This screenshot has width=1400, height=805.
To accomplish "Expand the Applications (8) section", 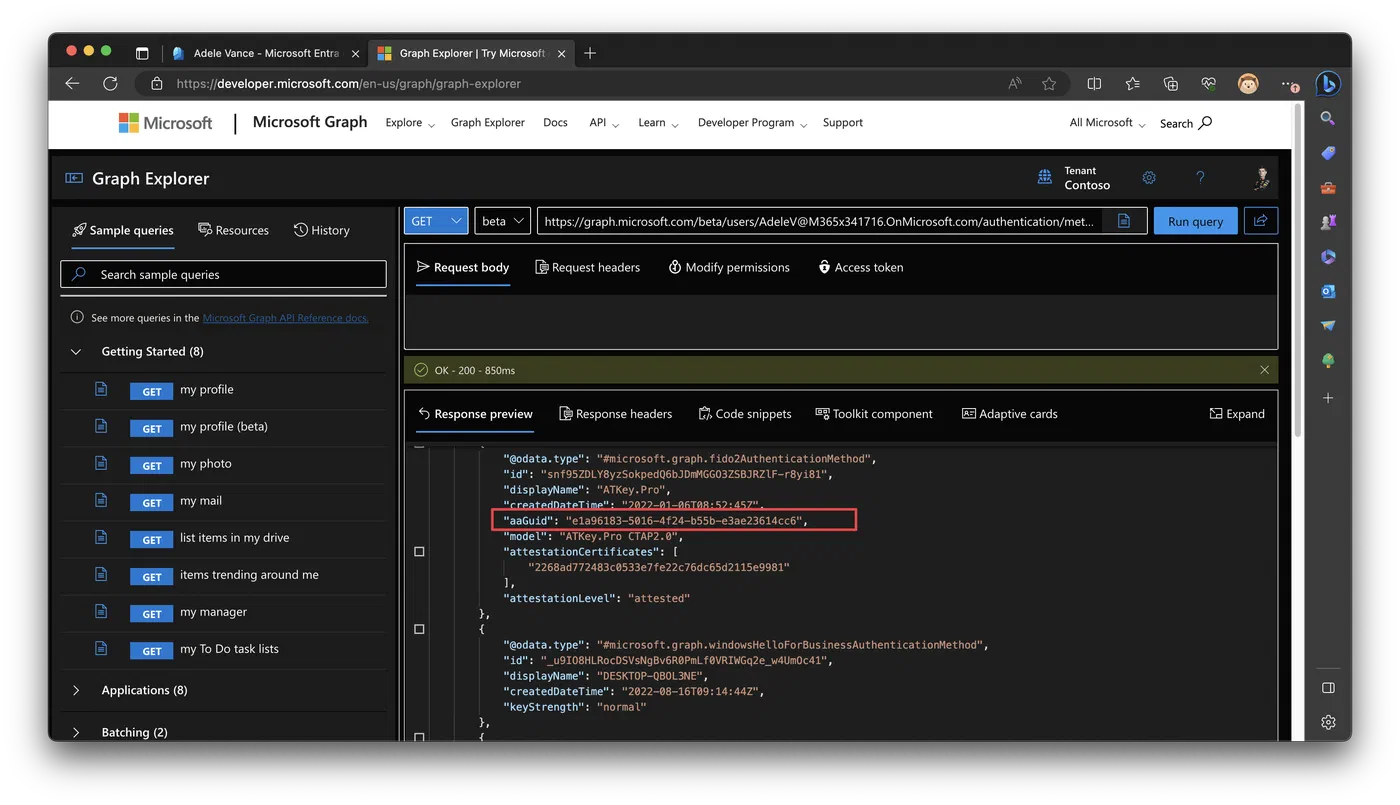I will 76,690.
